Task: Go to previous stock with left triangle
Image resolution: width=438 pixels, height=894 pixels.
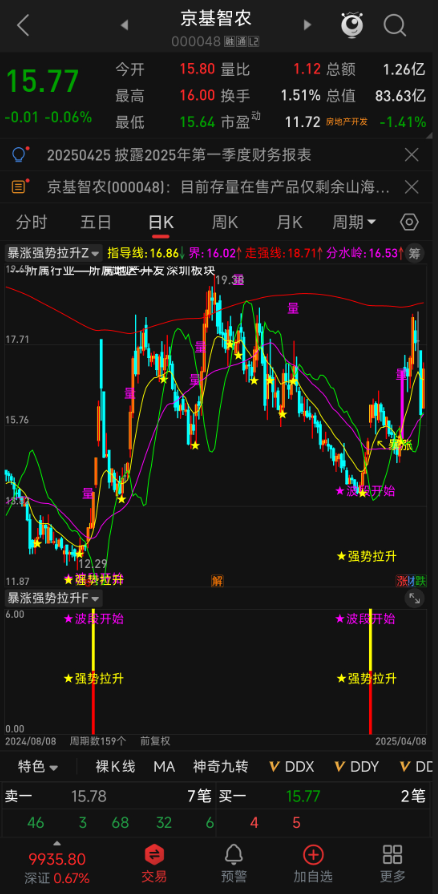Action: [x=124, y=25]
